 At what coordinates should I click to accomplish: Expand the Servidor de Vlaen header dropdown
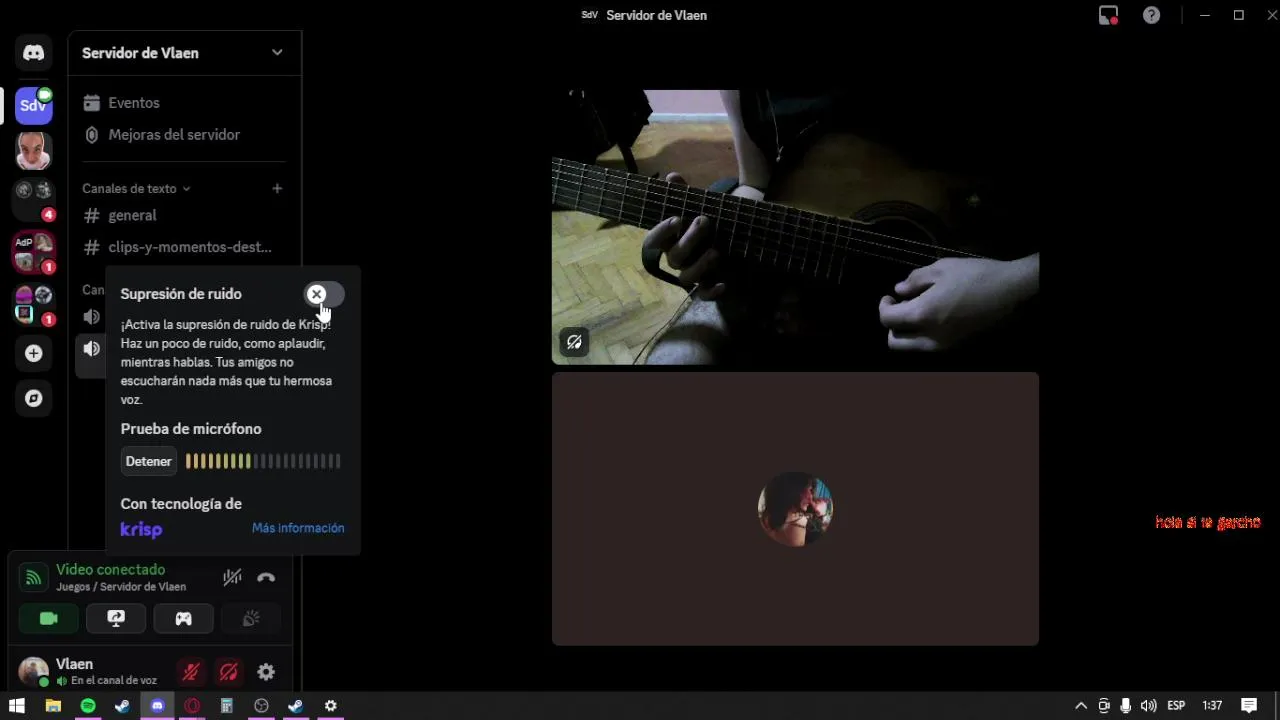pyautogui.click(x=277, y=53)
